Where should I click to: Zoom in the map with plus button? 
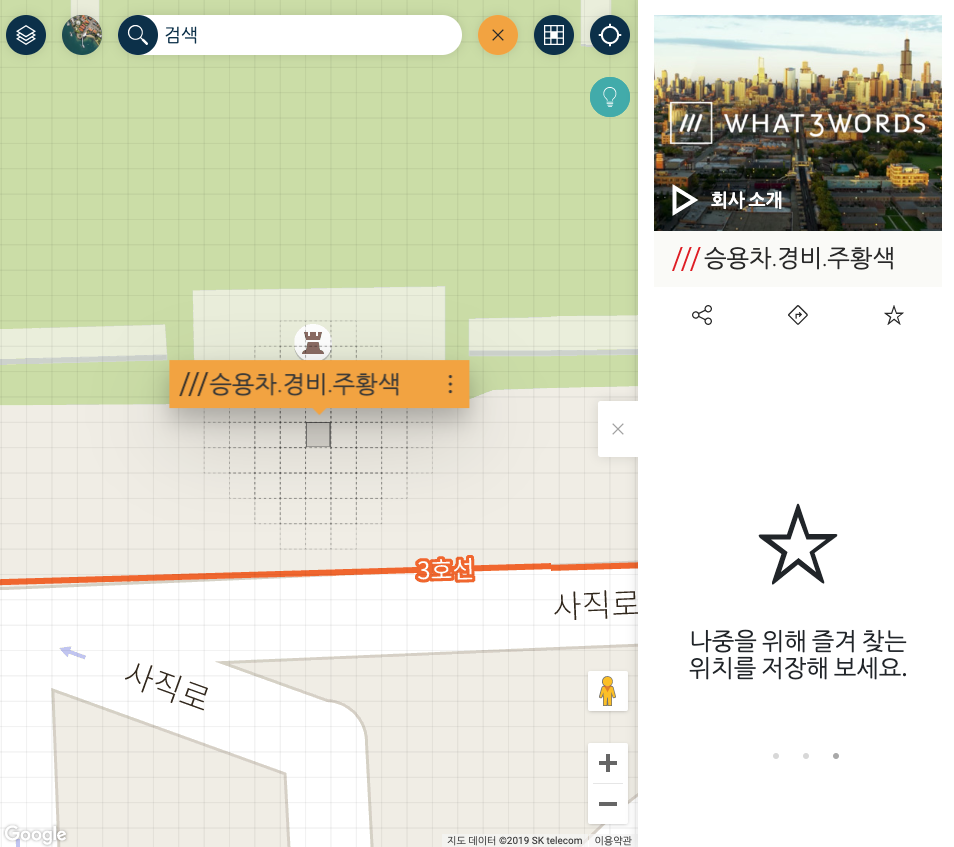click(x=608, y=762)
